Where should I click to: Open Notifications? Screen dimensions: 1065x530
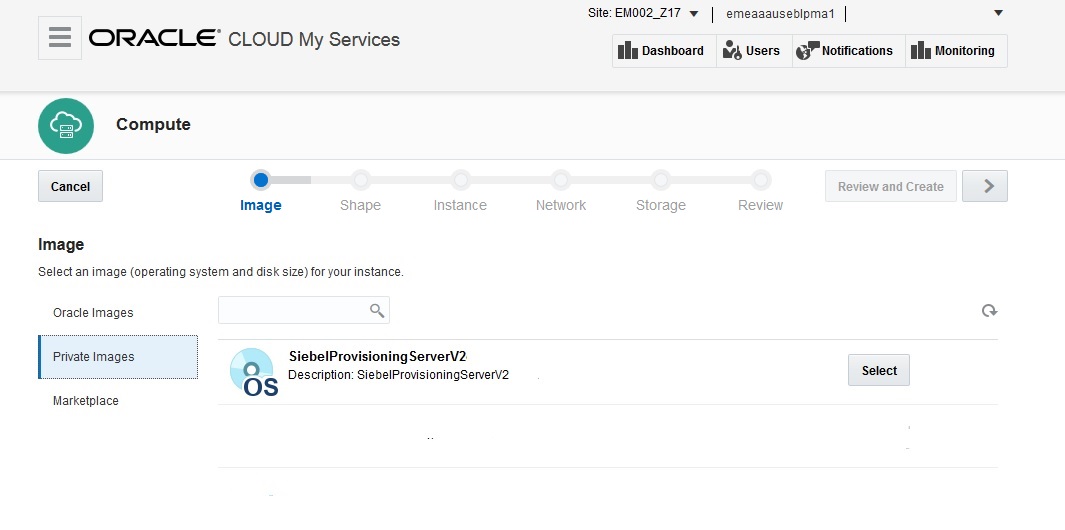[848, 51]
